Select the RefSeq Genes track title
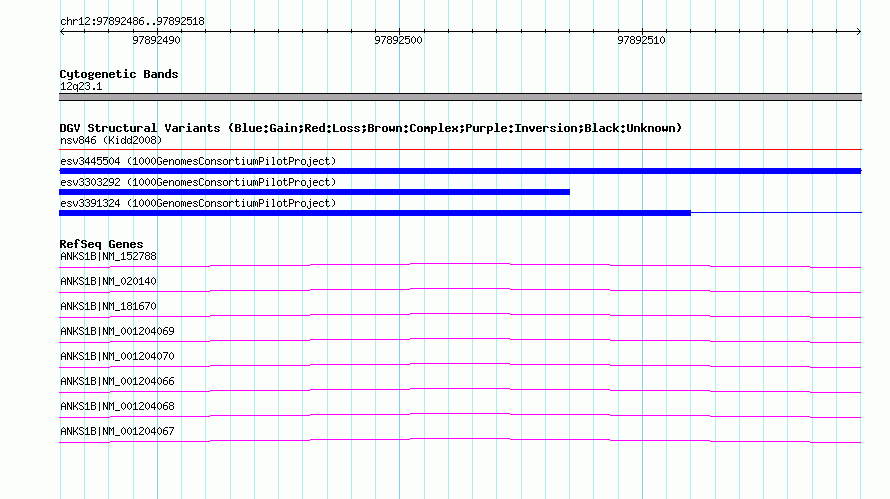The height and width of the screenshot is (499, 890). [x=101, y=244]
